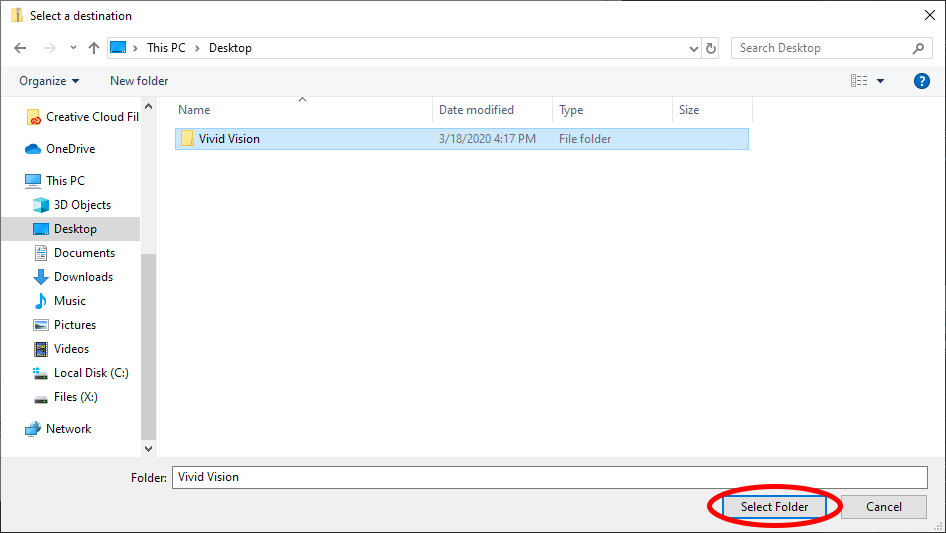This screenshot has height=533, width=946.
Task: Close the Select a destination dialog
Action: (930, 15)
